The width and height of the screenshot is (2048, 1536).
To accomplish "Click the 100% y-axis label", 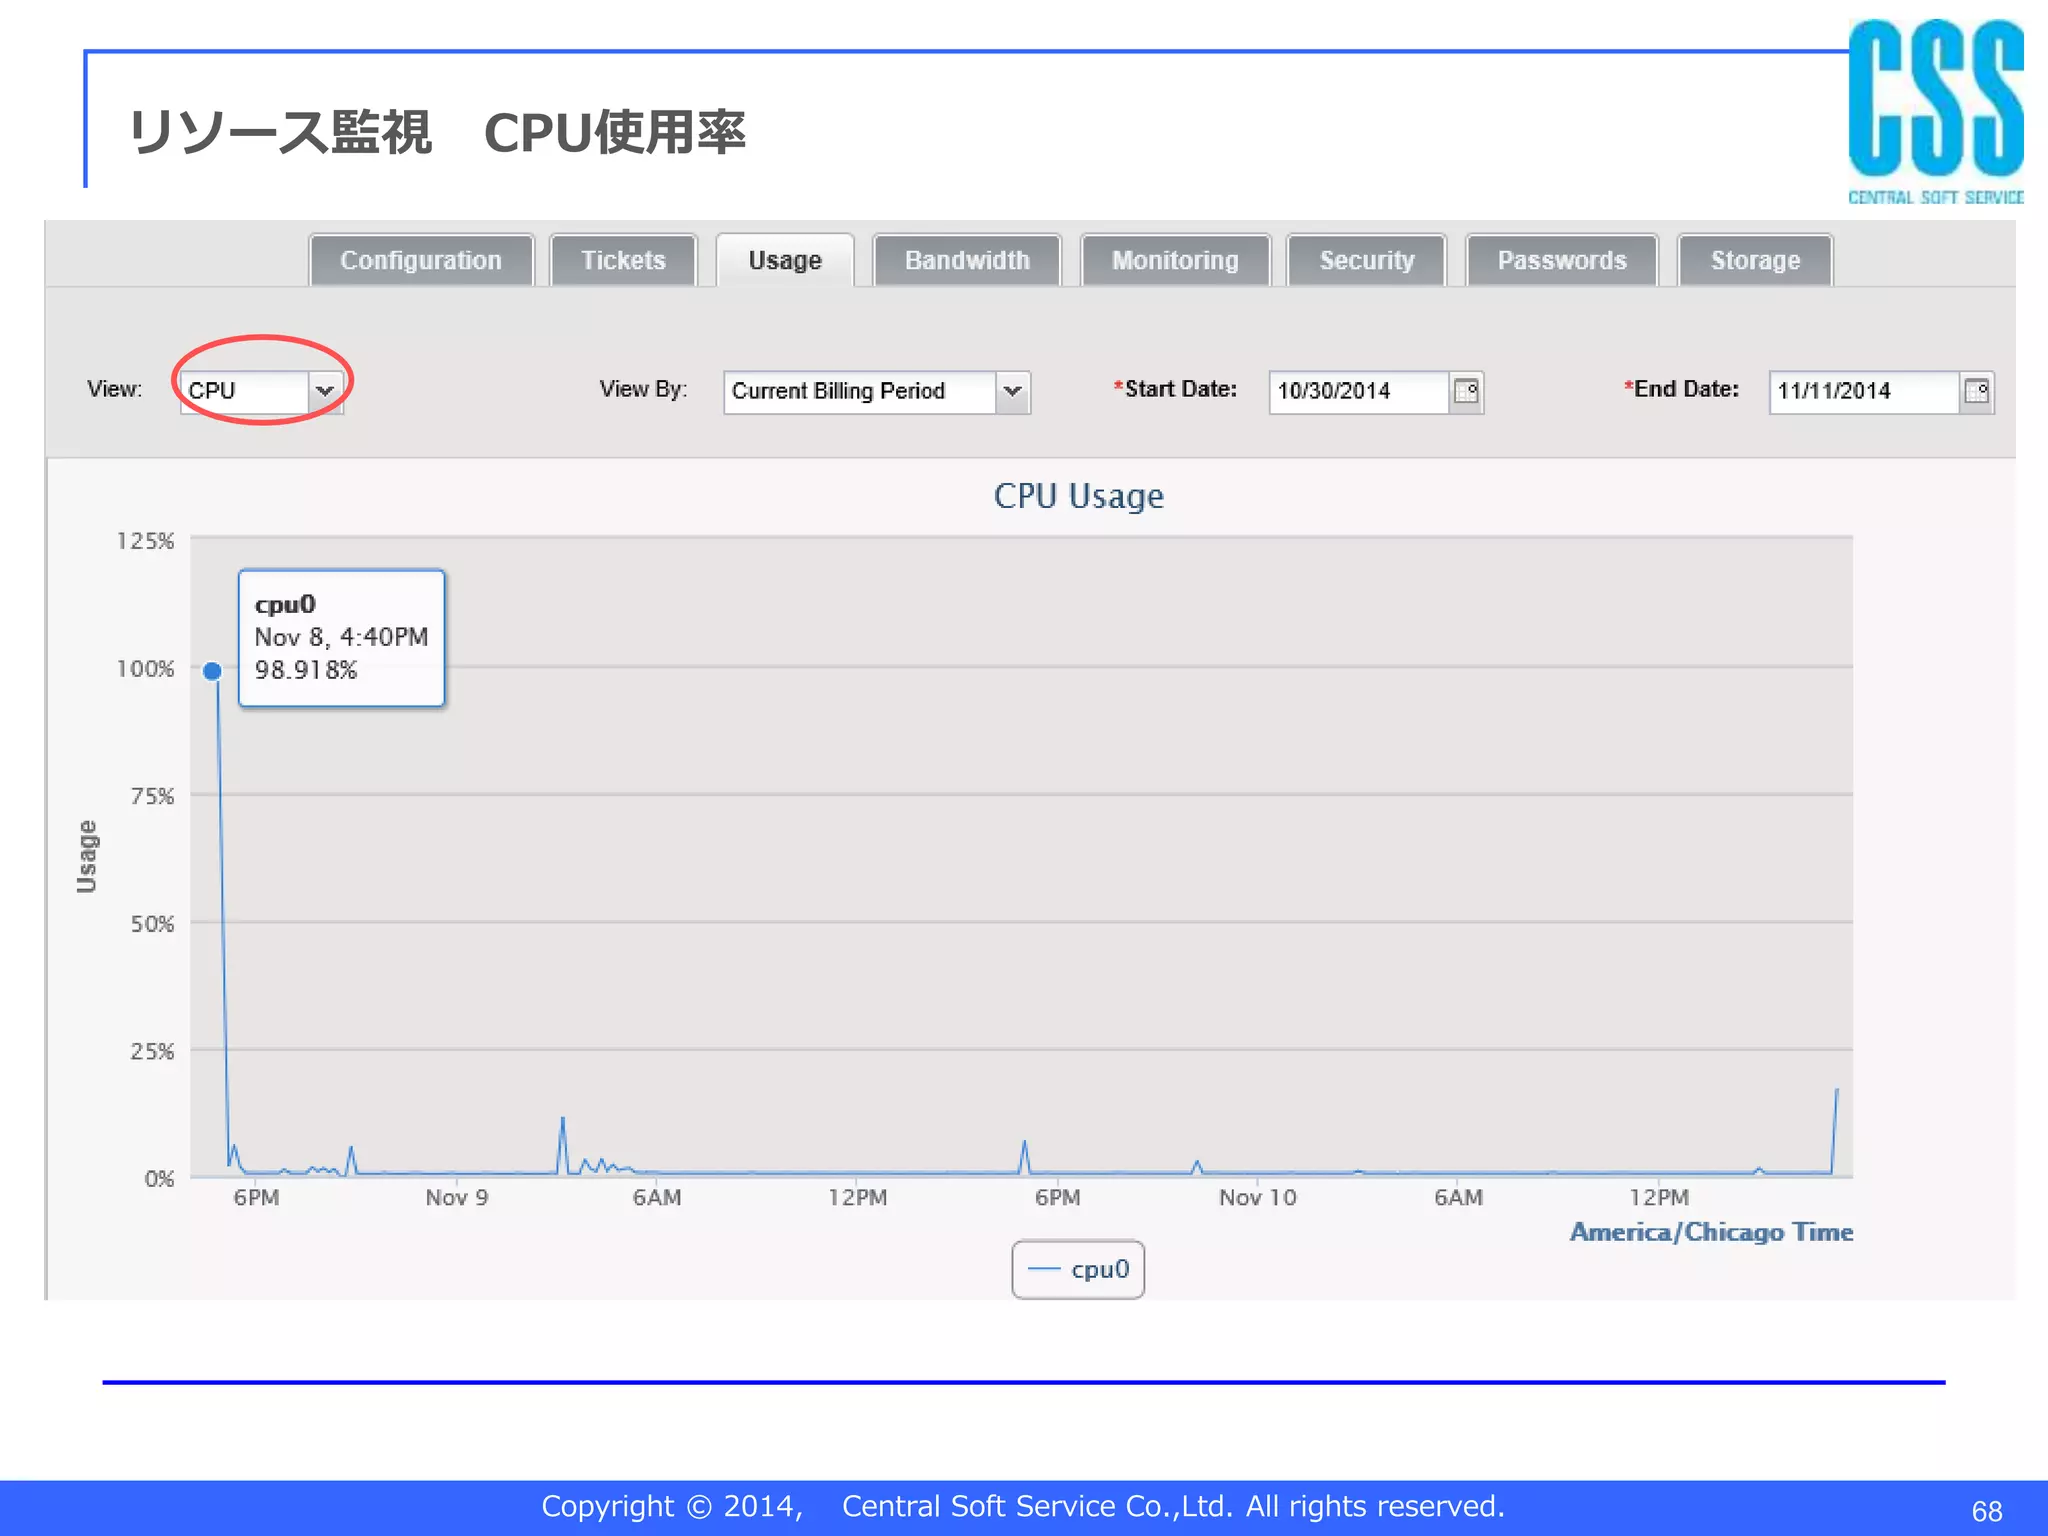I will coord(146,668).
